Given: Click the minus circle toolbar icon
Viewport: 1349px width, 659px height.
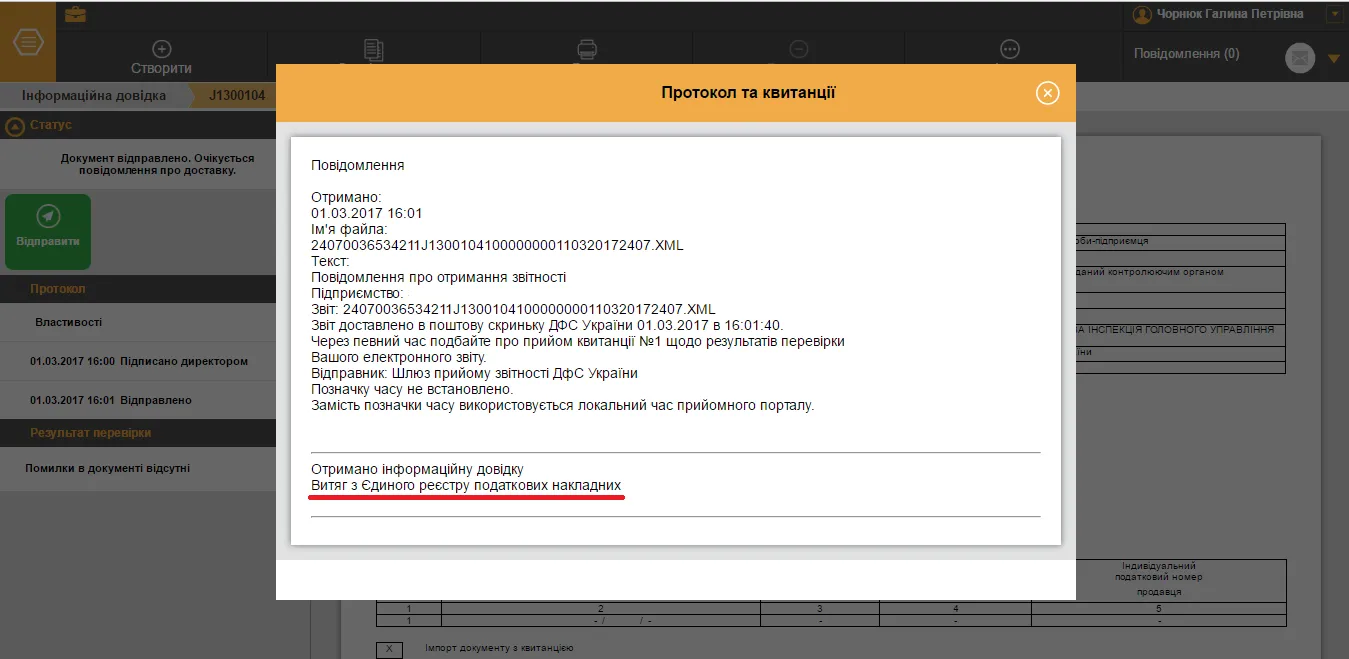Looking at the screenshot, I should click(798, 49).
